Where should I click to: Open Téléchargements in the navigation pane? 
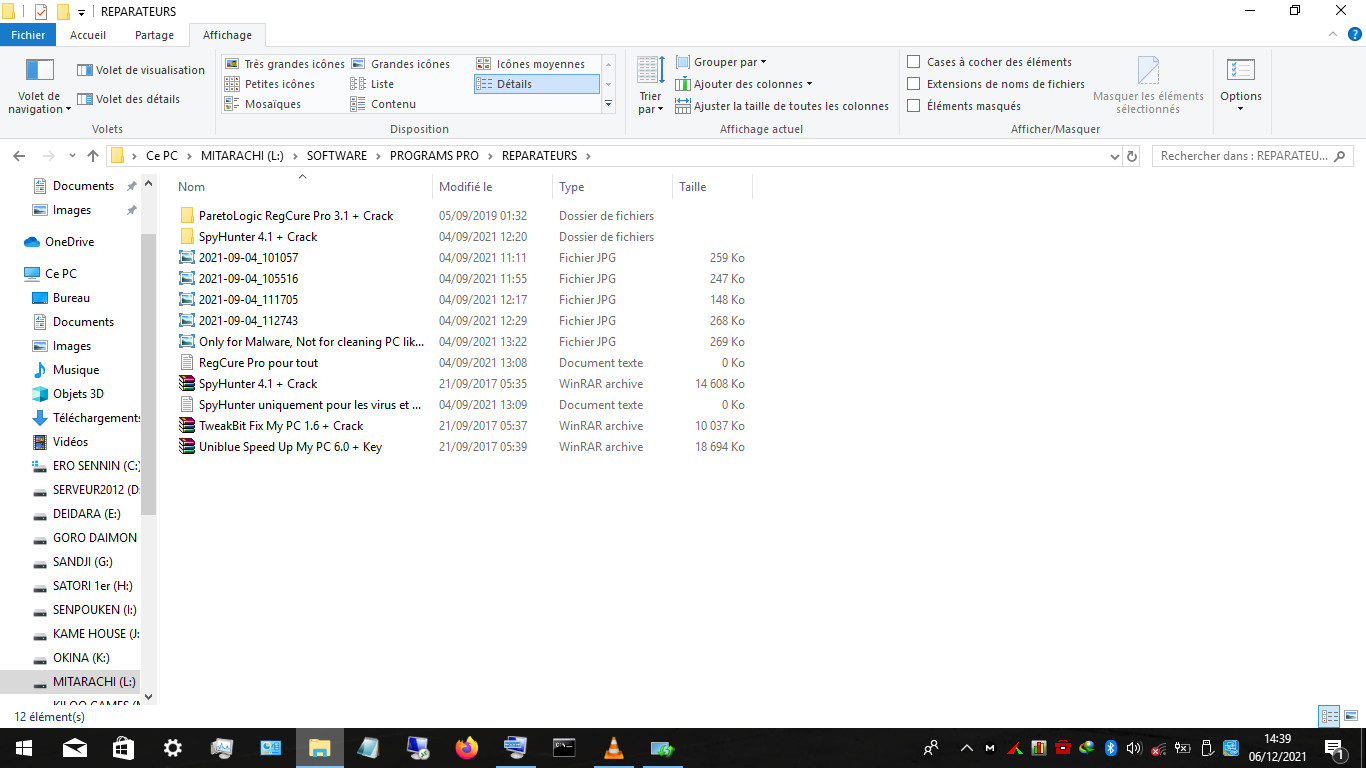click(96, 418)
